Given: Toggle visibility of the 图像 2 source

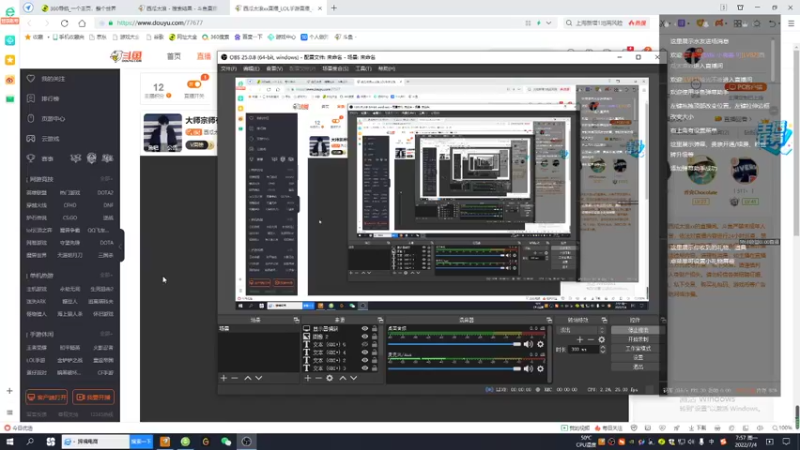Looking at the screenshot, I should tap(365, 337).
